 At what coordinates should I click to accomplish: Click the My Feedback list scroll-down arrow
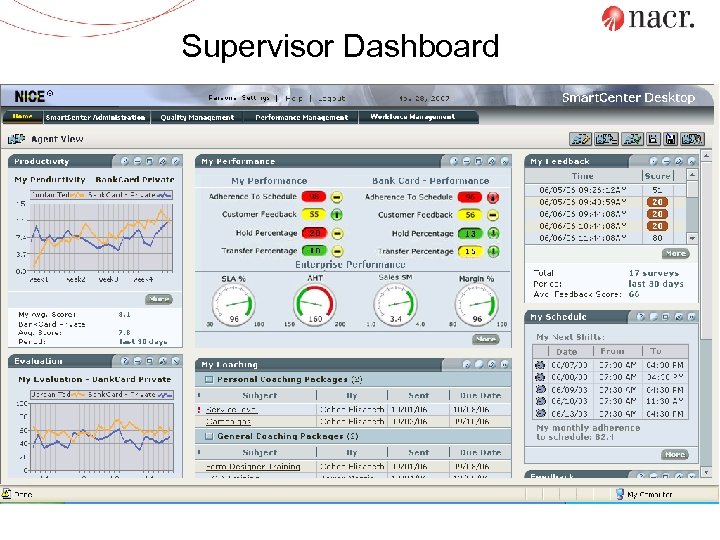coord(692,238)
